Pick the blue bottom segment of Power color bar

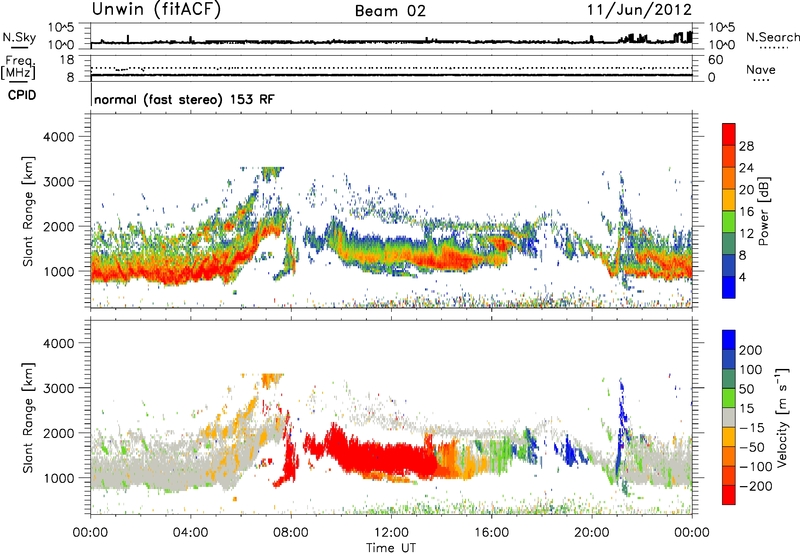point(729,287)
